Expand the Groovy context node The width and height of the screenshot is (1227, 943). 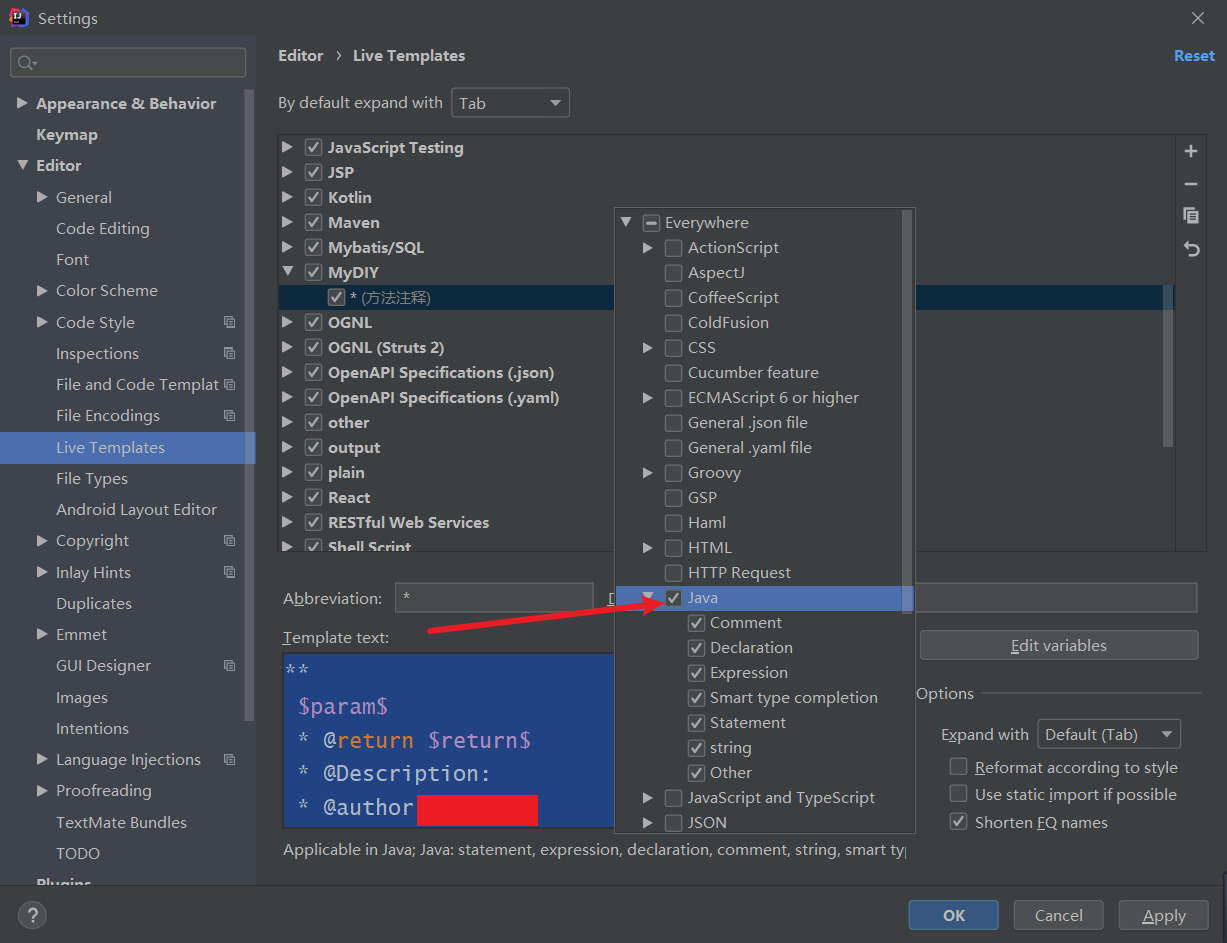[x=648, y=472]
